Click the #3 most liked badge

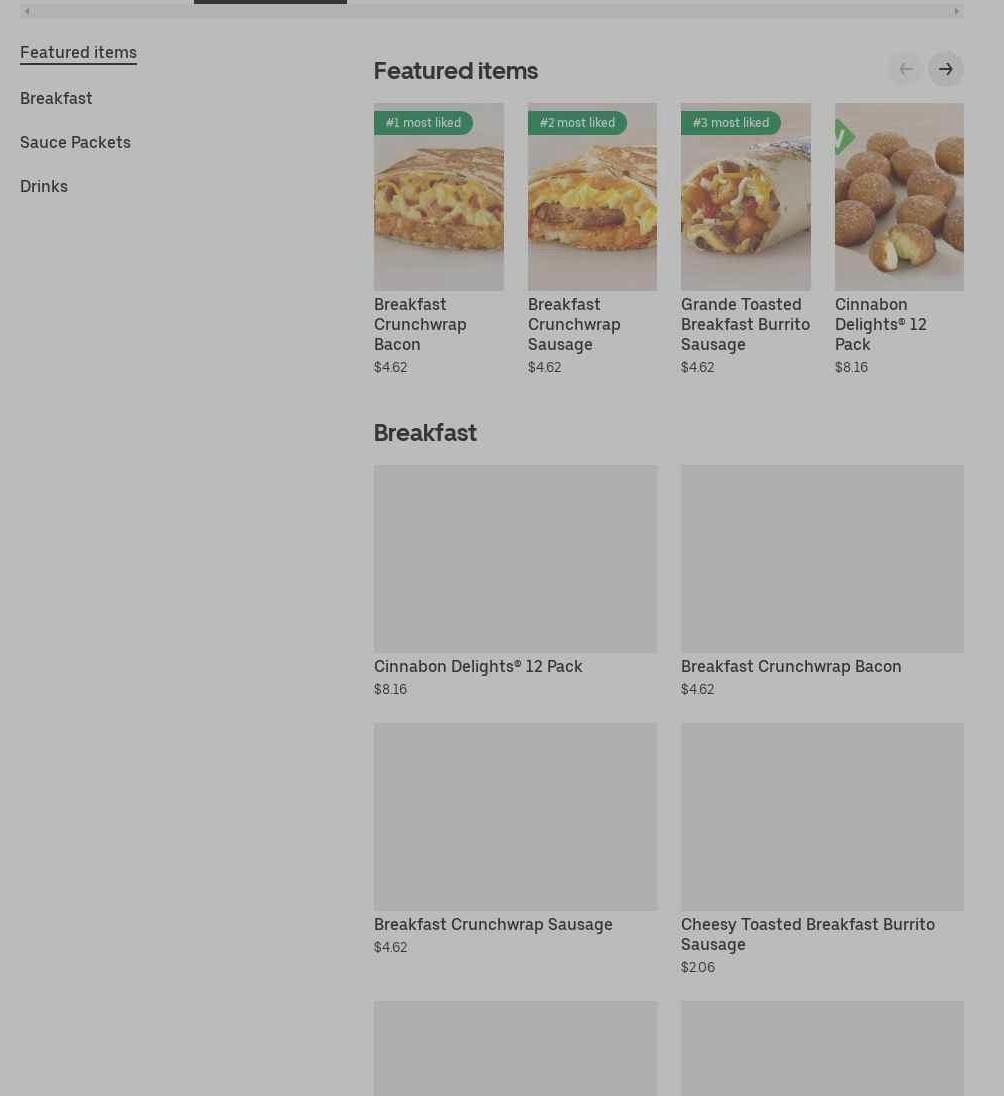[731, 123]
